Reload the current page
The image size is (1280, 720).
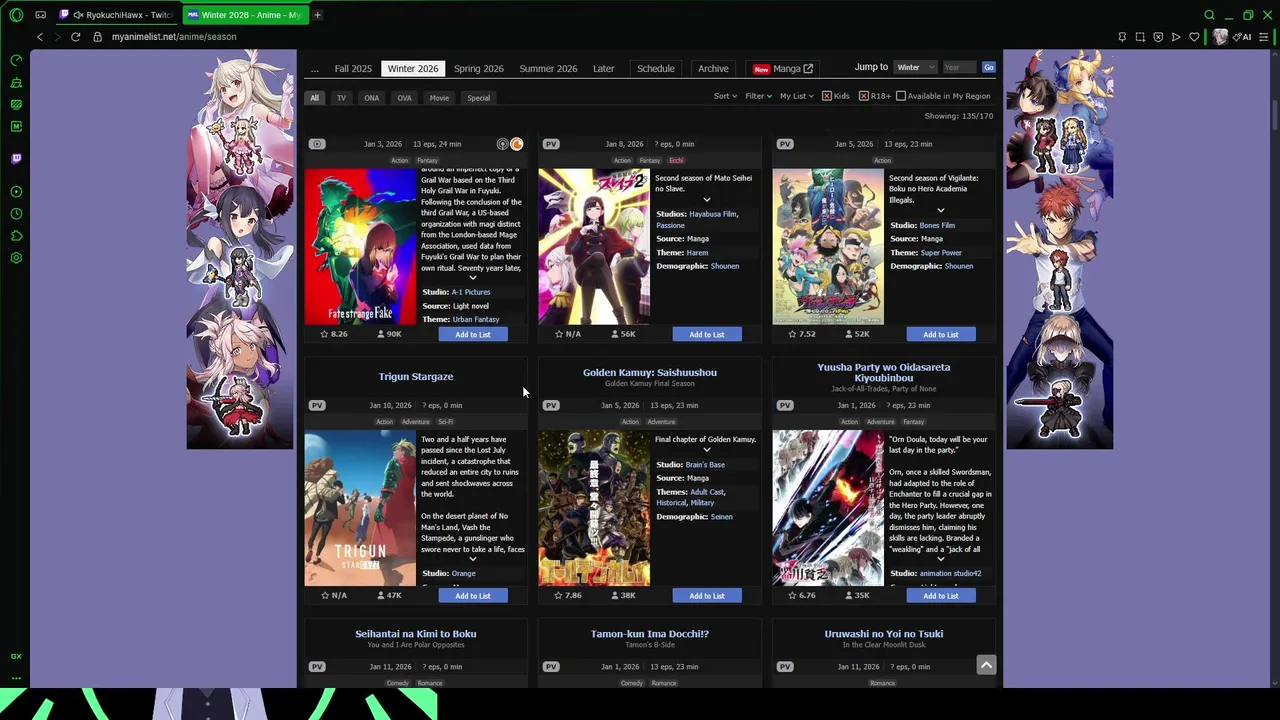pyautogui.click(x=75, y=37)
